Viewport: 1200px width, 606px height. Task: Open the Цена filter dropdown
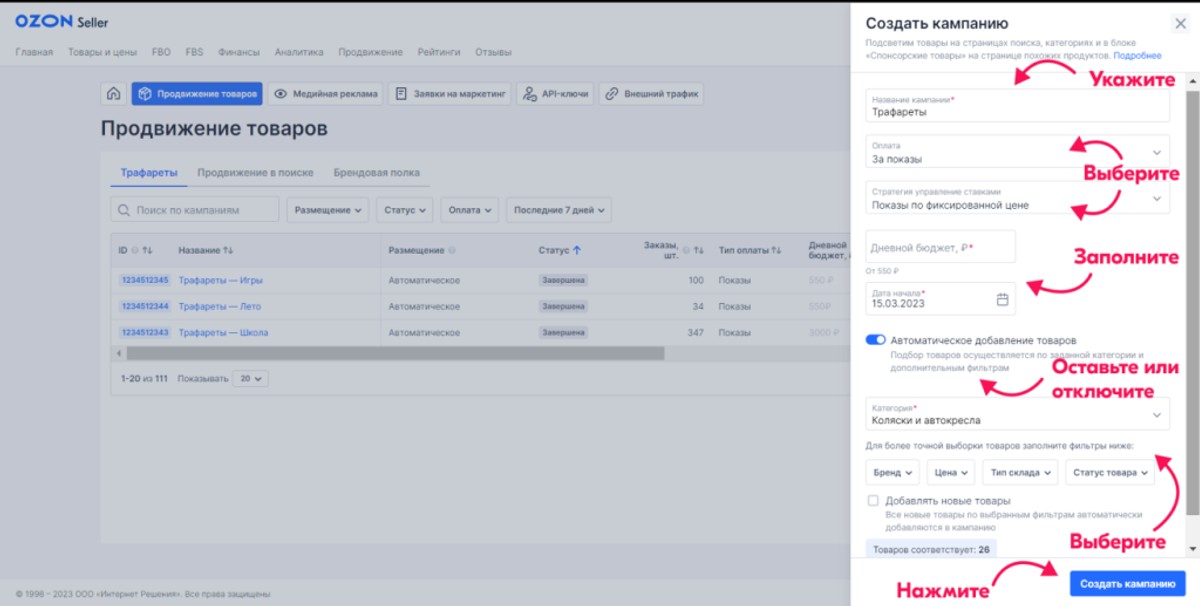coord(950,472)
